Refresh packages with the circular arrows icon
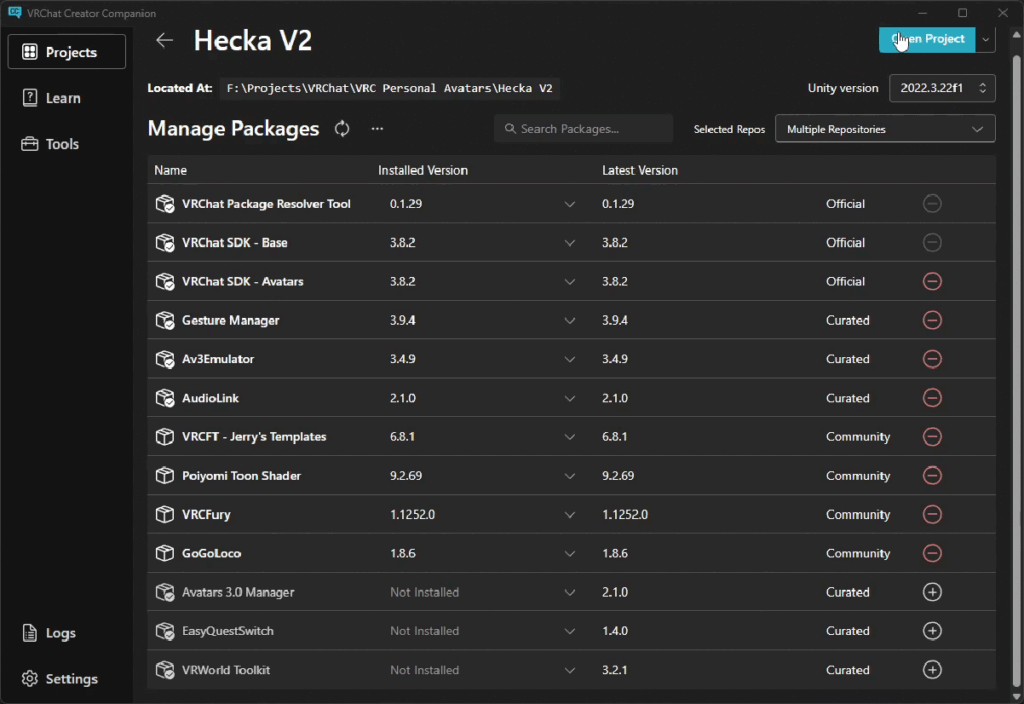 pyautogui.click(x=342, y=129)
